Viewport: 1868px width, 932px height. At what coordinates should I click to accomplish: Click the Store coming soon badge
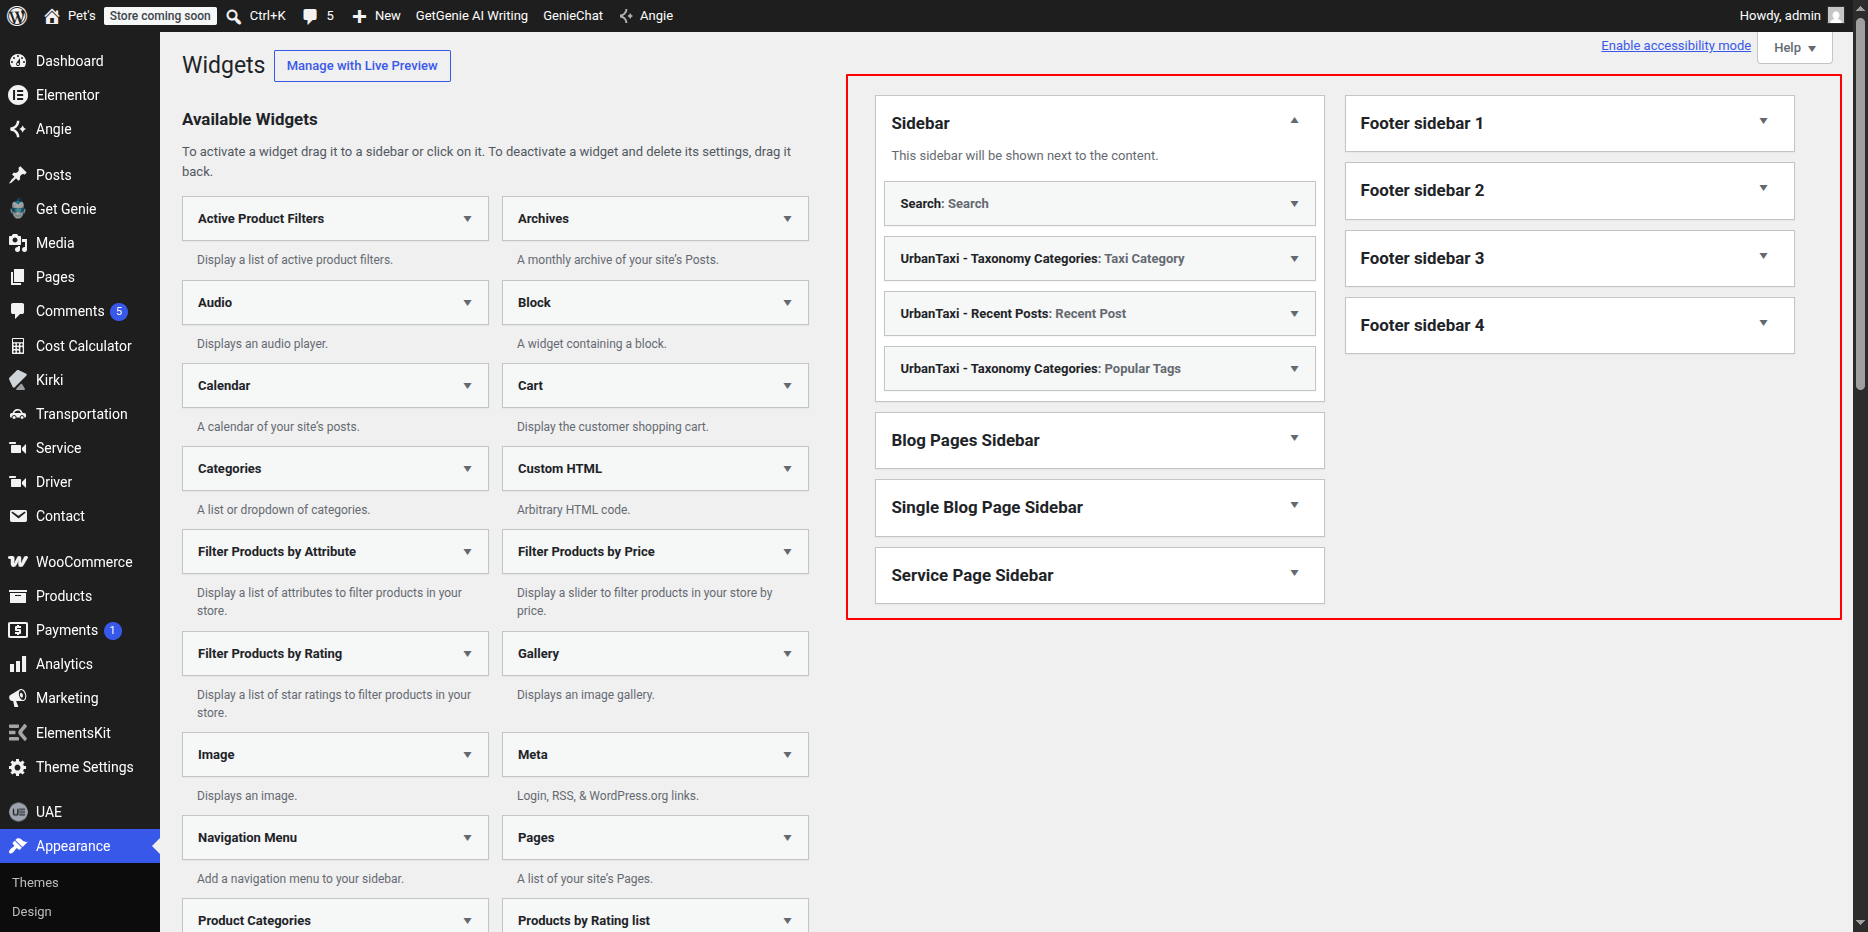(x=160, y=16)
